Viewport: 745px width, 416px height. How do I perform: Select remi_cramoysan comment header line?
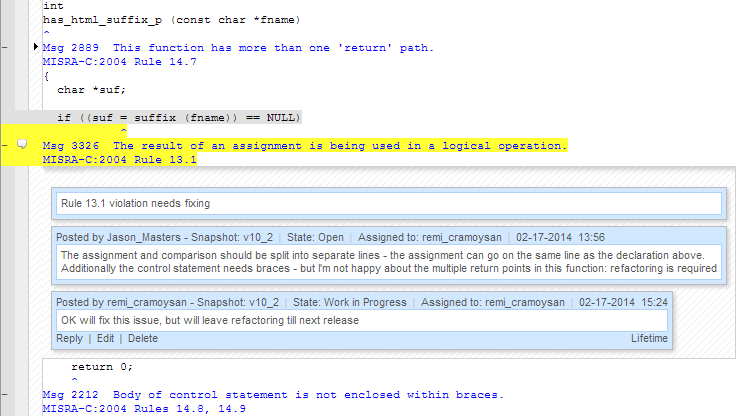tap(362, 303)
